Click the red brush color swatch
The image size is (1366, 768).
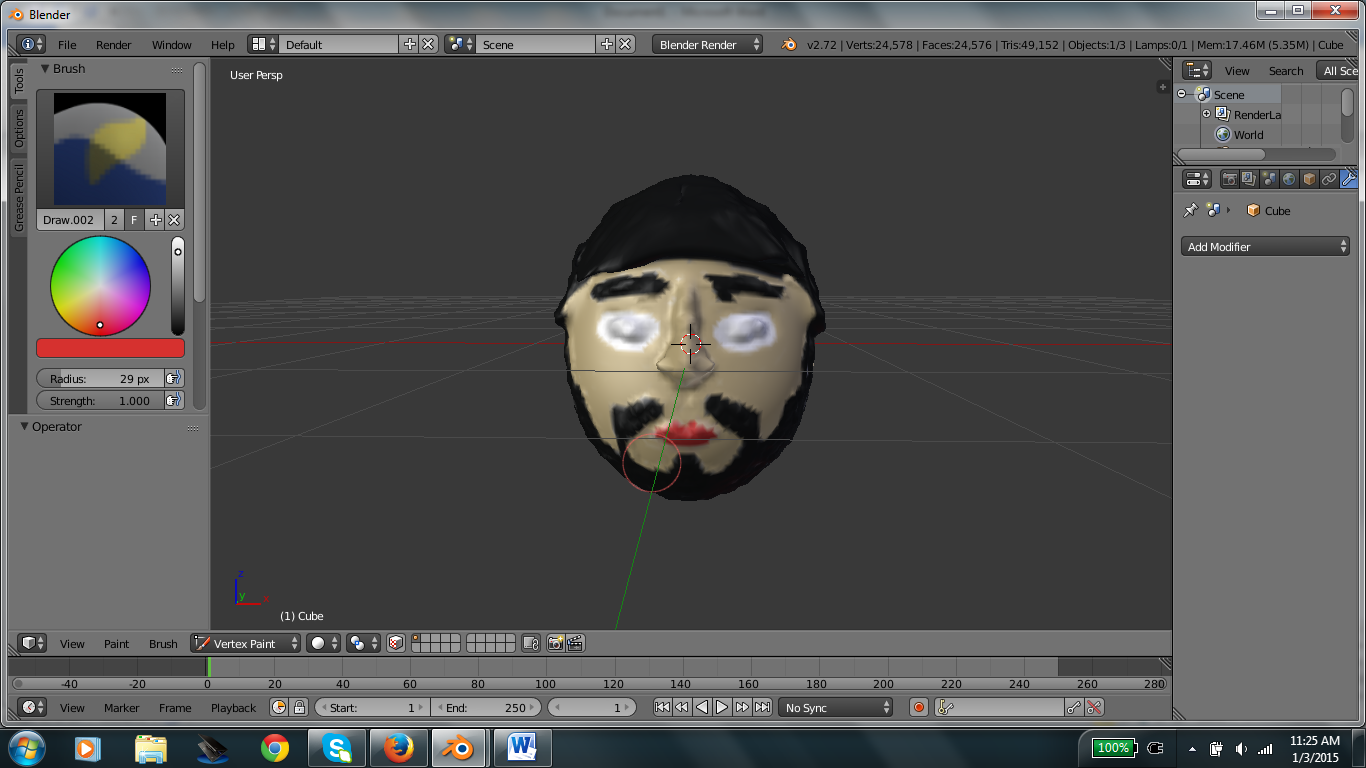pyautogui.click(x=111, y=348)
